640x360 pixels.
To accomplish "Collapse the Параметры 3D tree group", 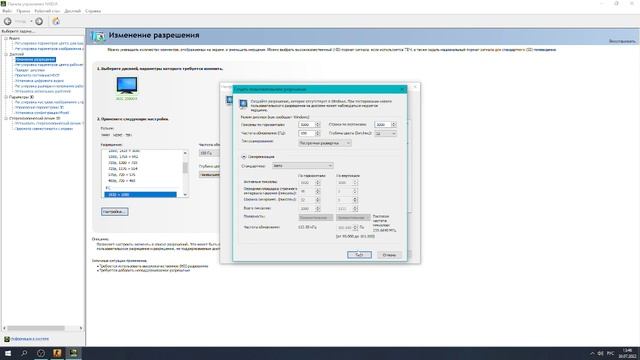I will (x=6, y=98).
